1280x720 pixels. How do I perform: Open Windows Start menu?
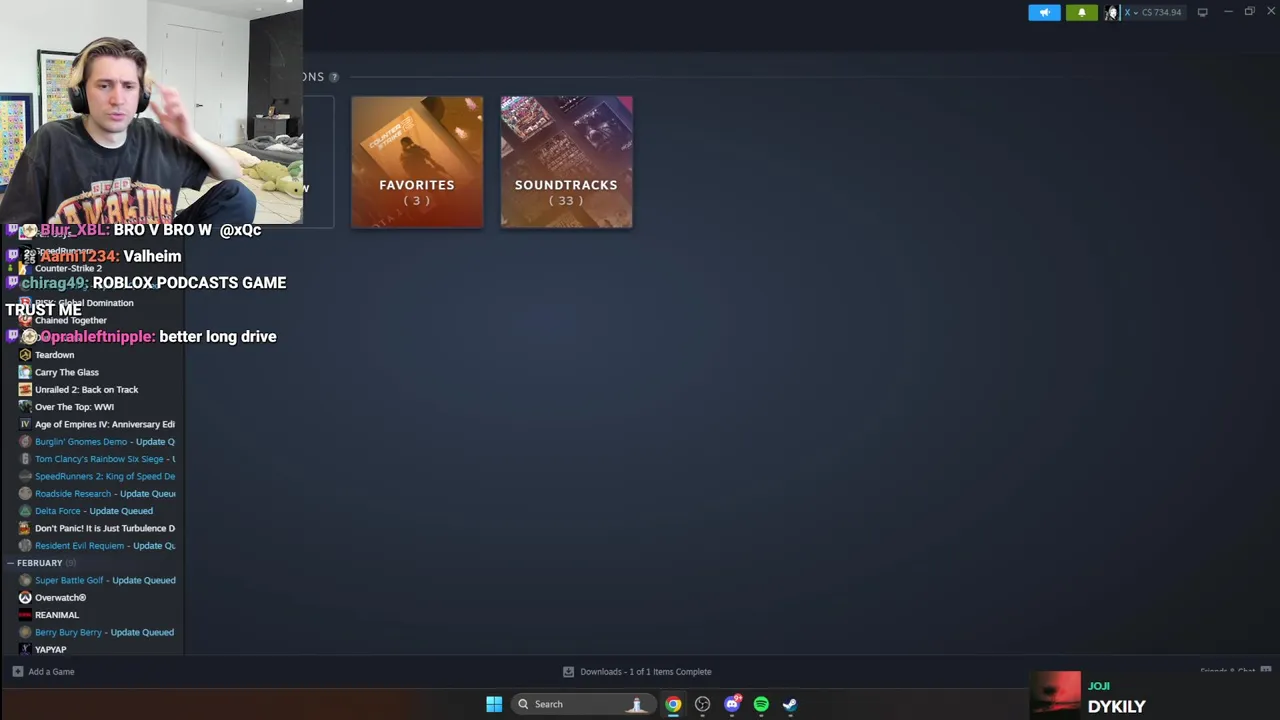pos(494,704)
